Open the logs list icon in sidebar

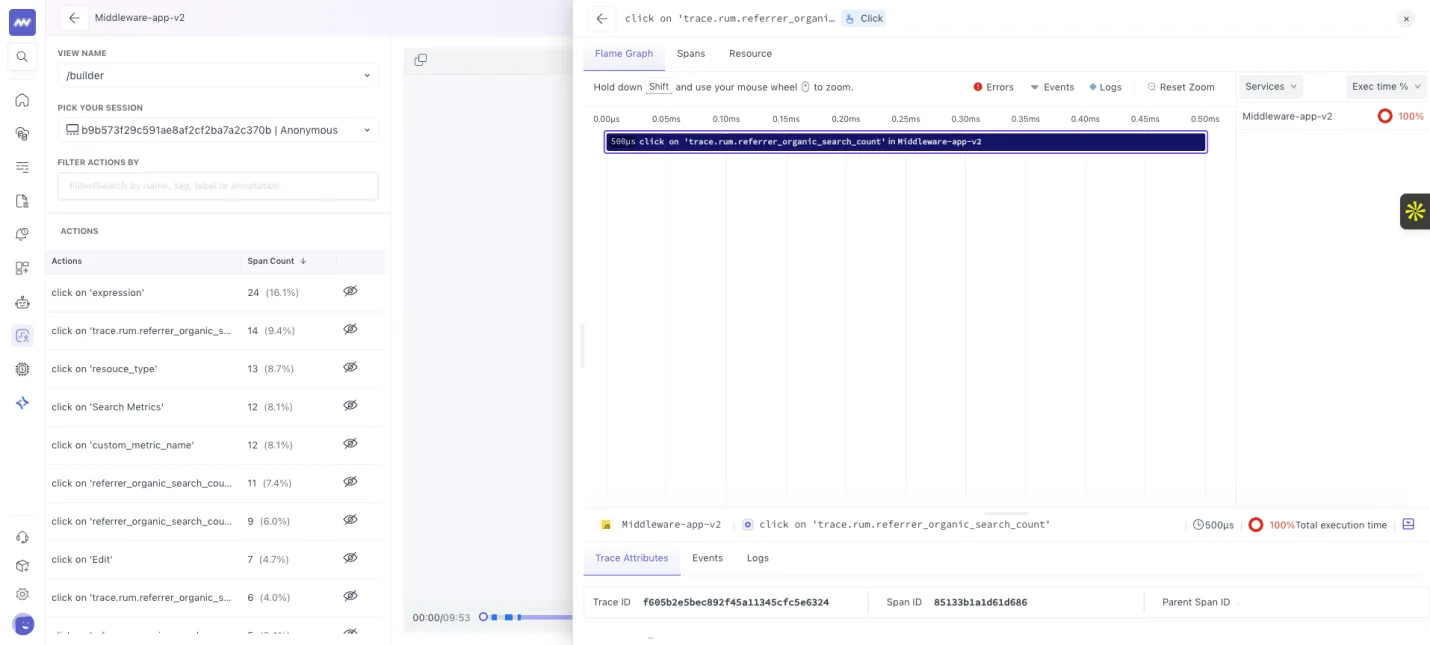pos(22,167)
